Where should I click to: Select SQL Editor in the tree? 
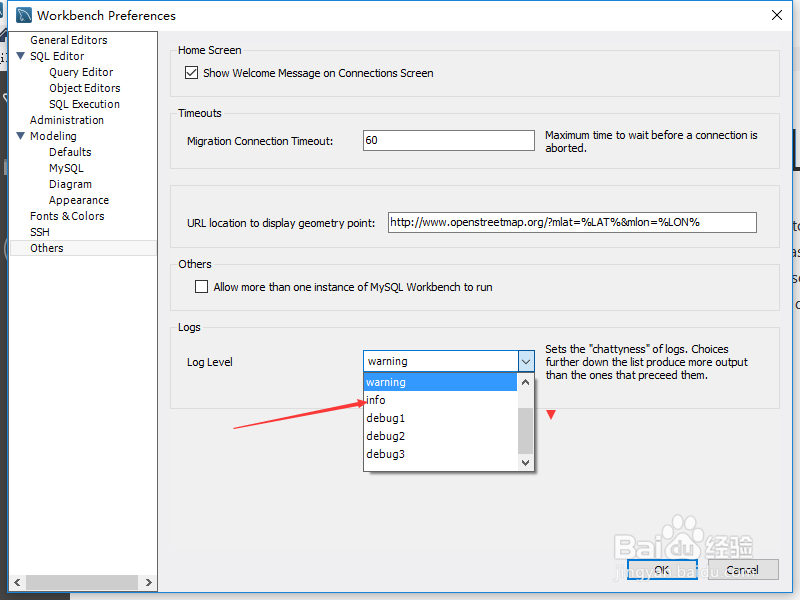[57, 56]
